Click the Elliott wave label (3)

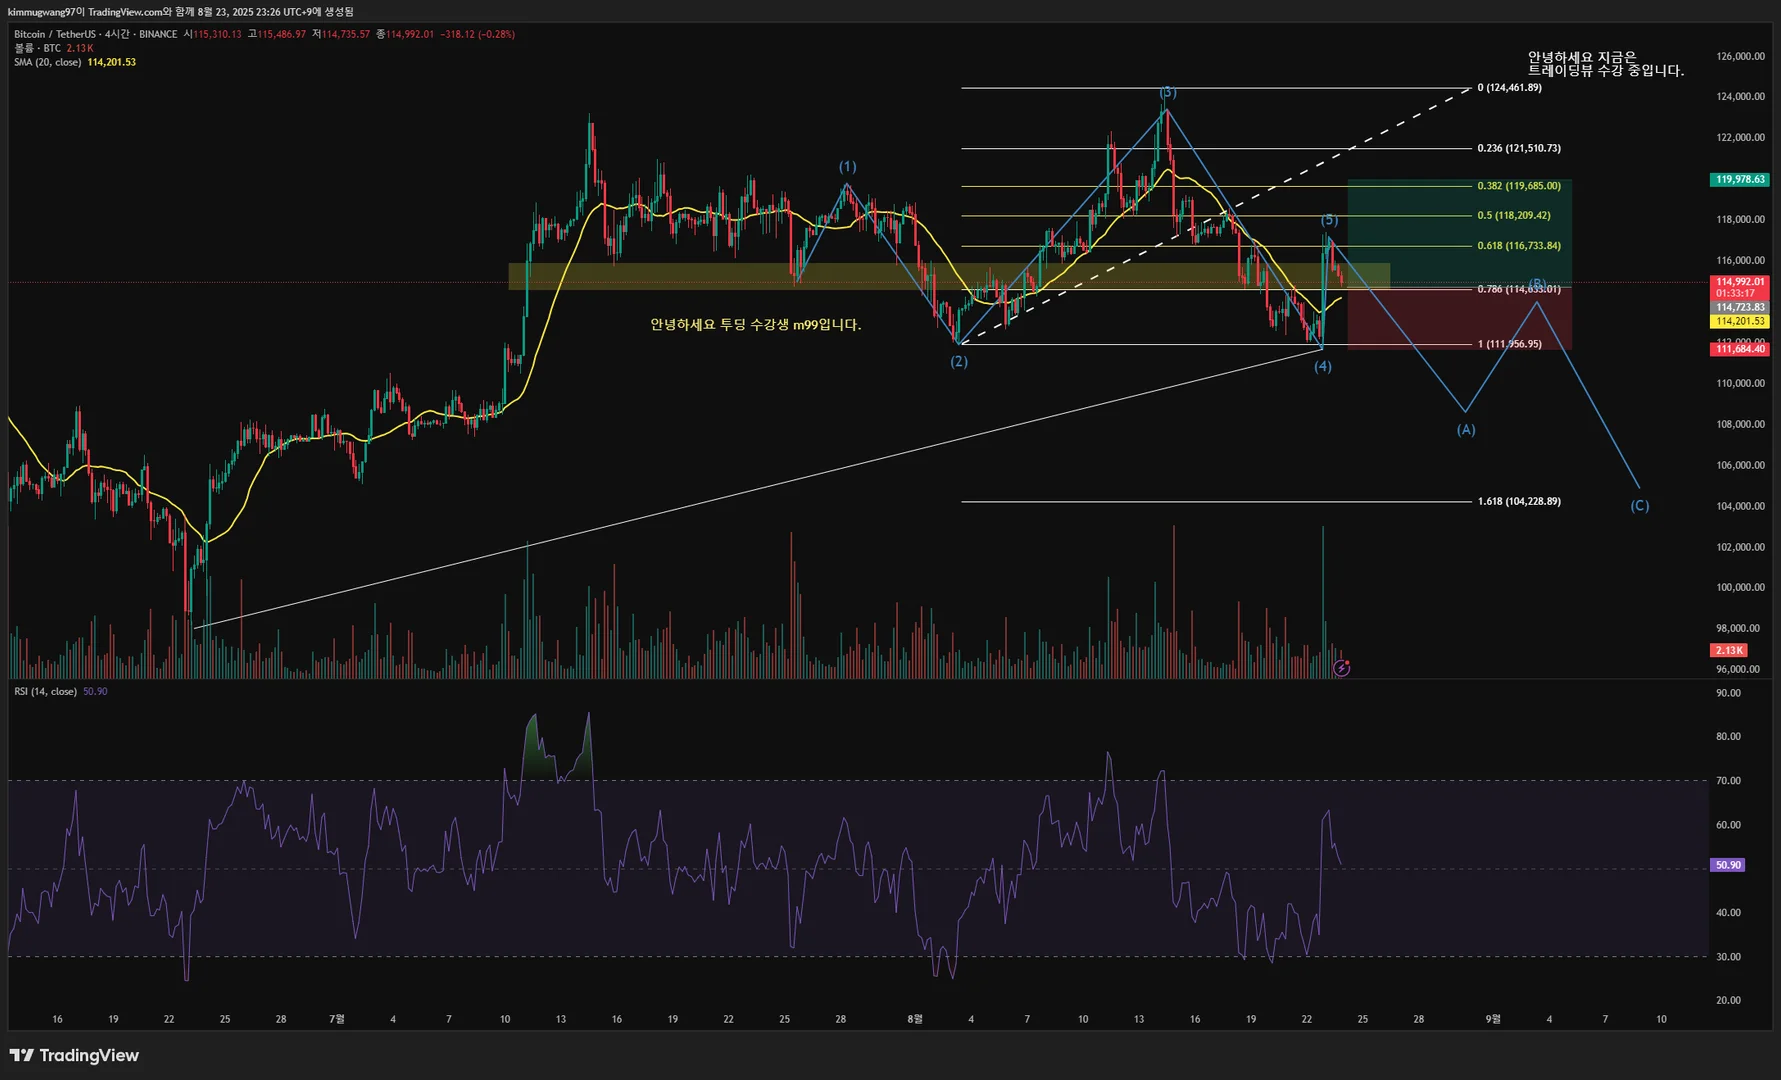1167,93
